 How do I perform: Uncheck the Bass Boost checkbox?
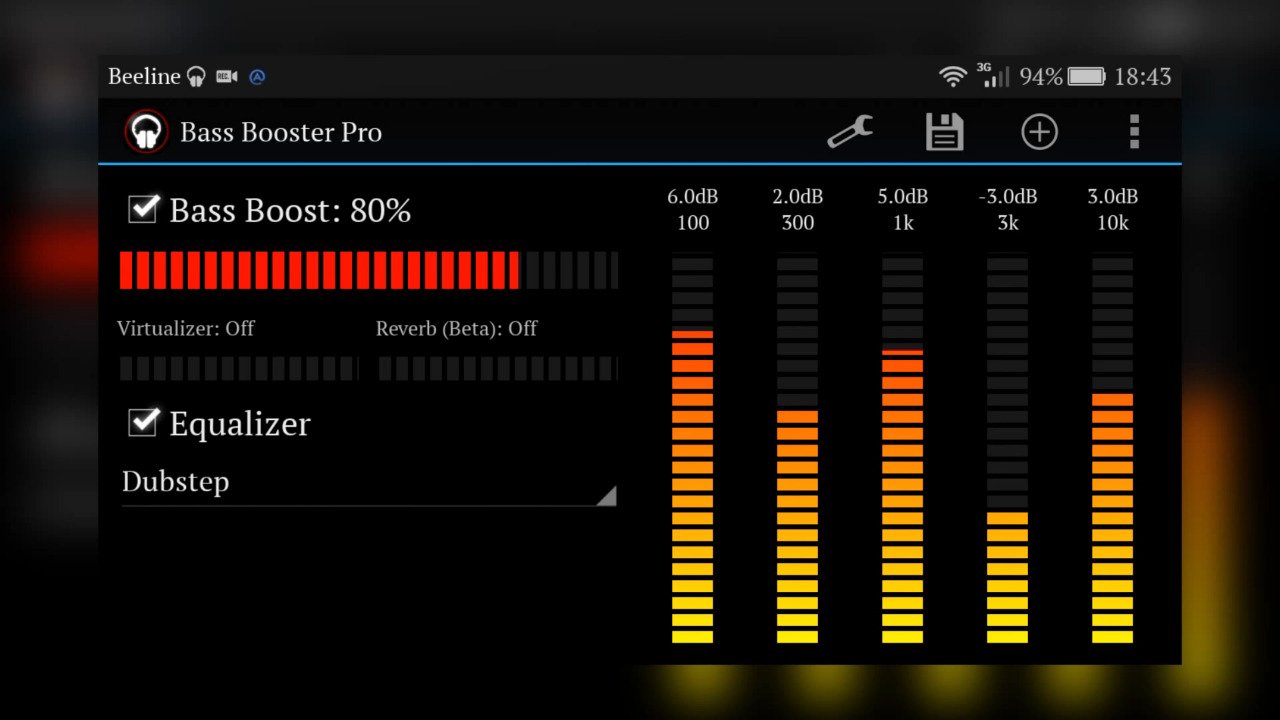click(x=144, y=209)
